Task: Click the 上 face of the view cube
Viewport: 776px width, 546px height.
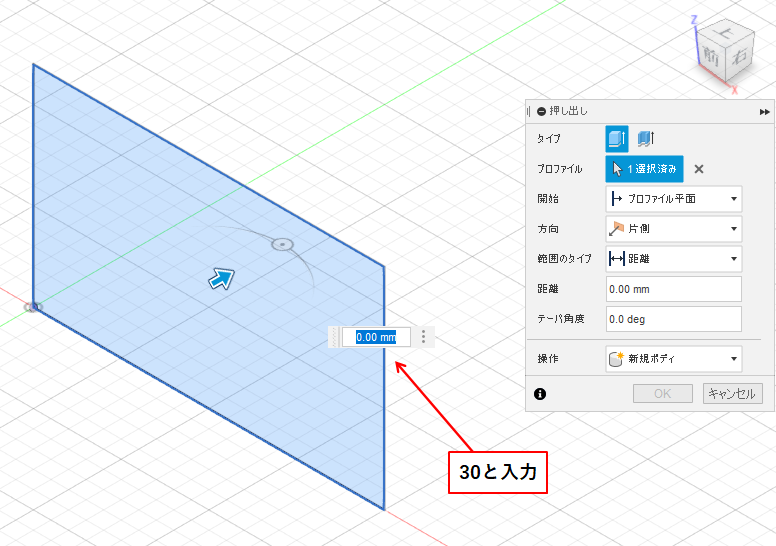Action: 726,32
